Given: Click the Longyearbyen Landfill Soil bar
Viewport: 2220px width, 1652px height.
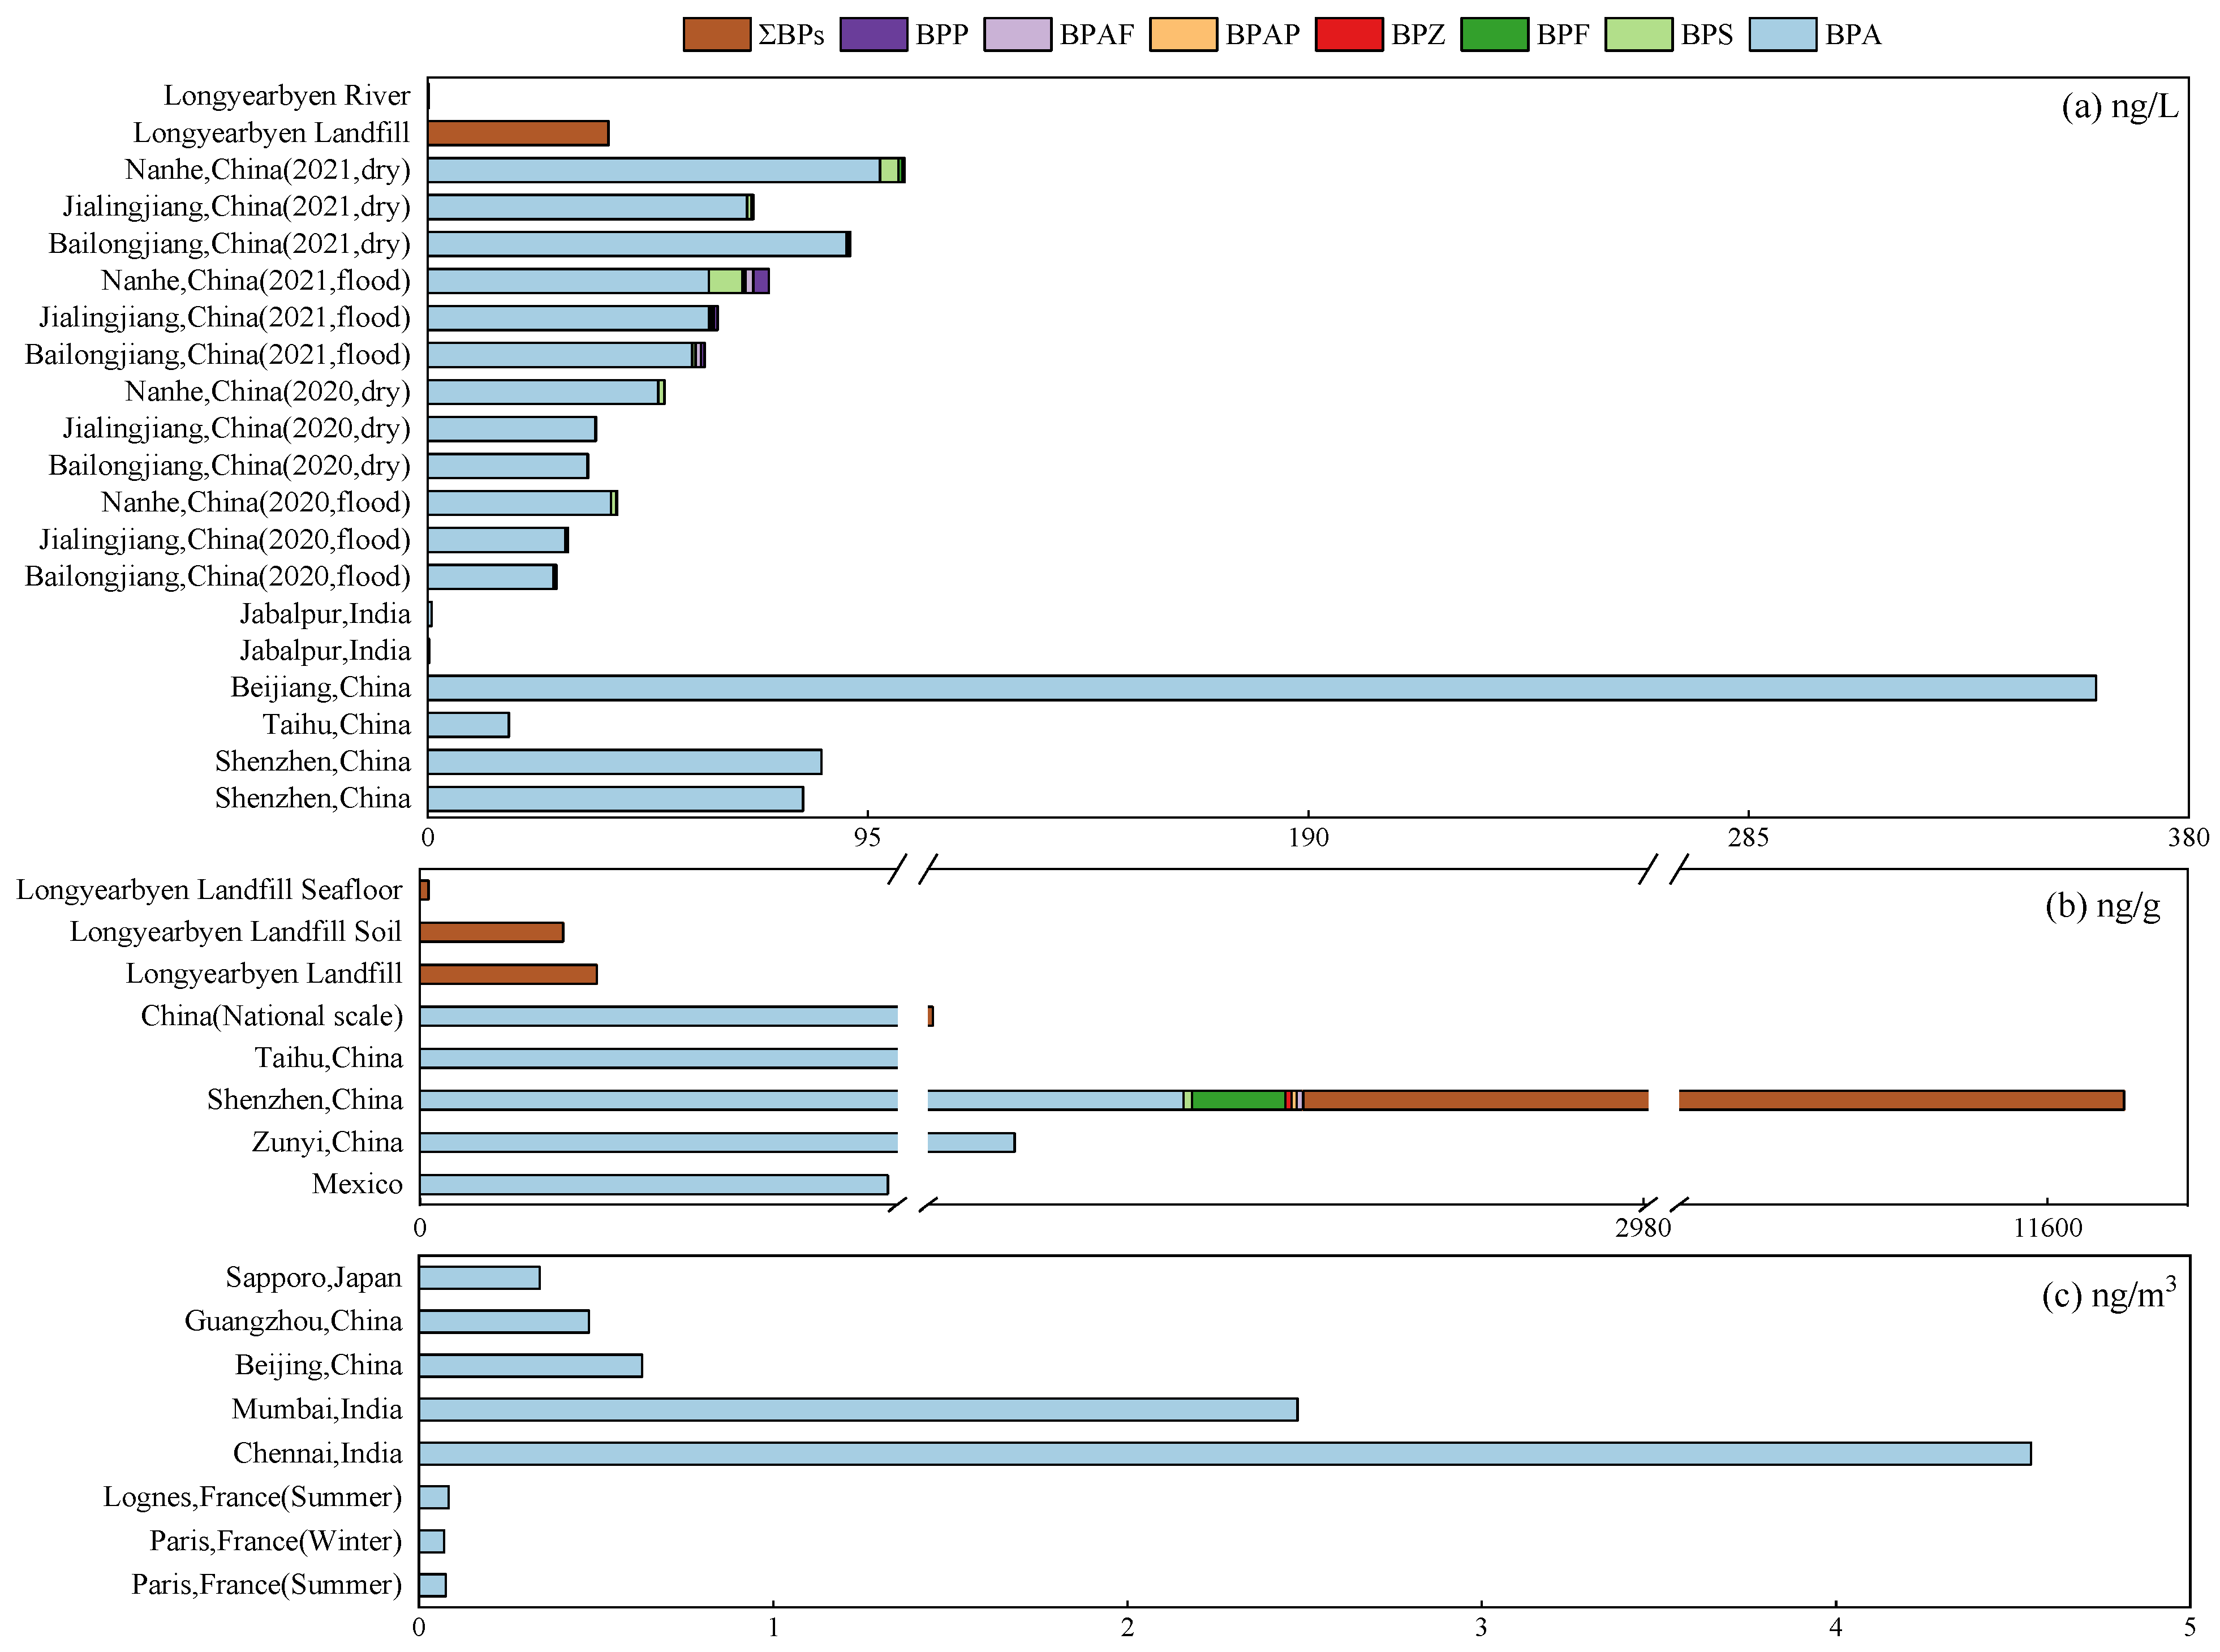Looking at the screenshot, I should pyautogui.click(x=491, y=932).
